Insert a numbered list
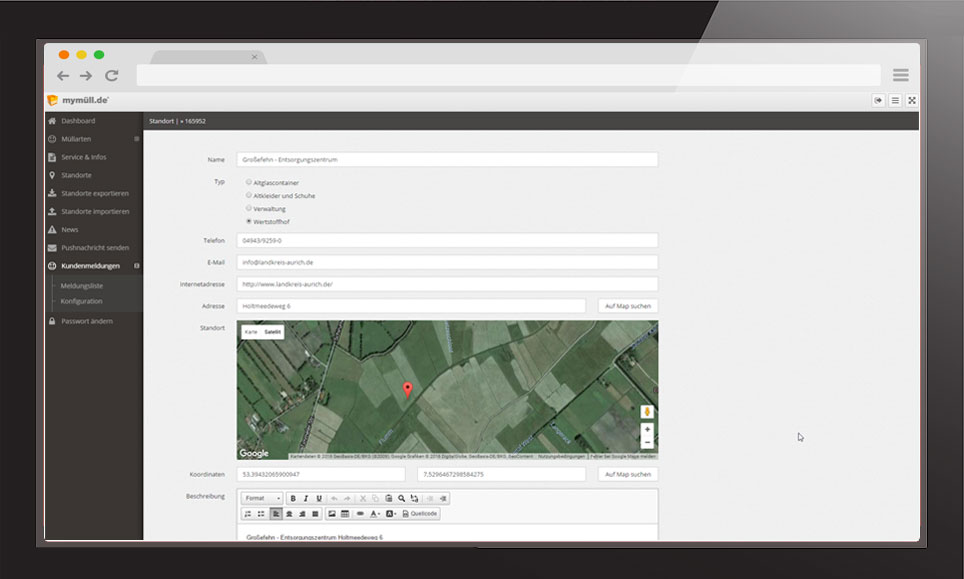This screenshot has height=579, width=964. tap(248, 514)
